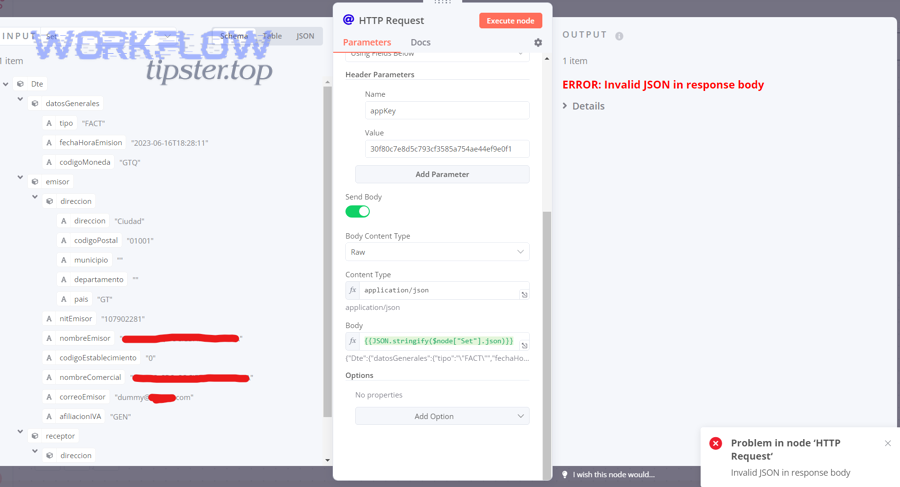This screenshot has width=900, height=487.
Task: Select the nombreEmisor field pill
Action: 79,338
